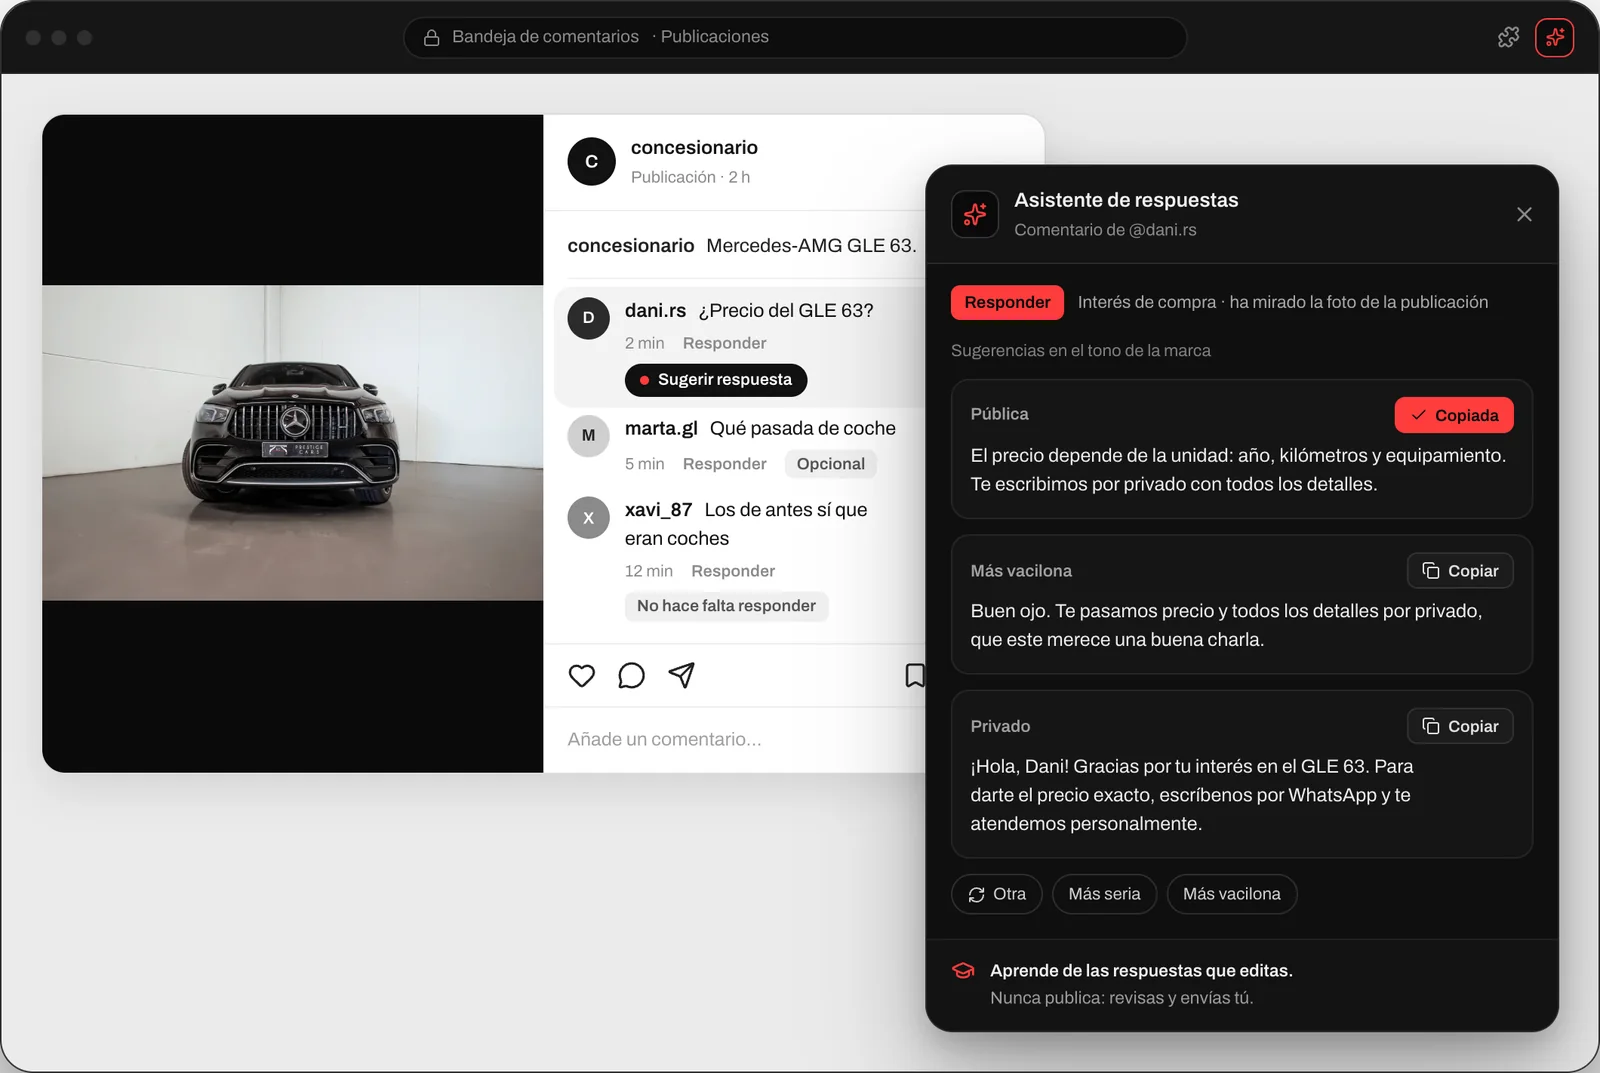Click the Copiada button on Pública suggestion
The image size is (1600, 1073).
(1454, 415)
